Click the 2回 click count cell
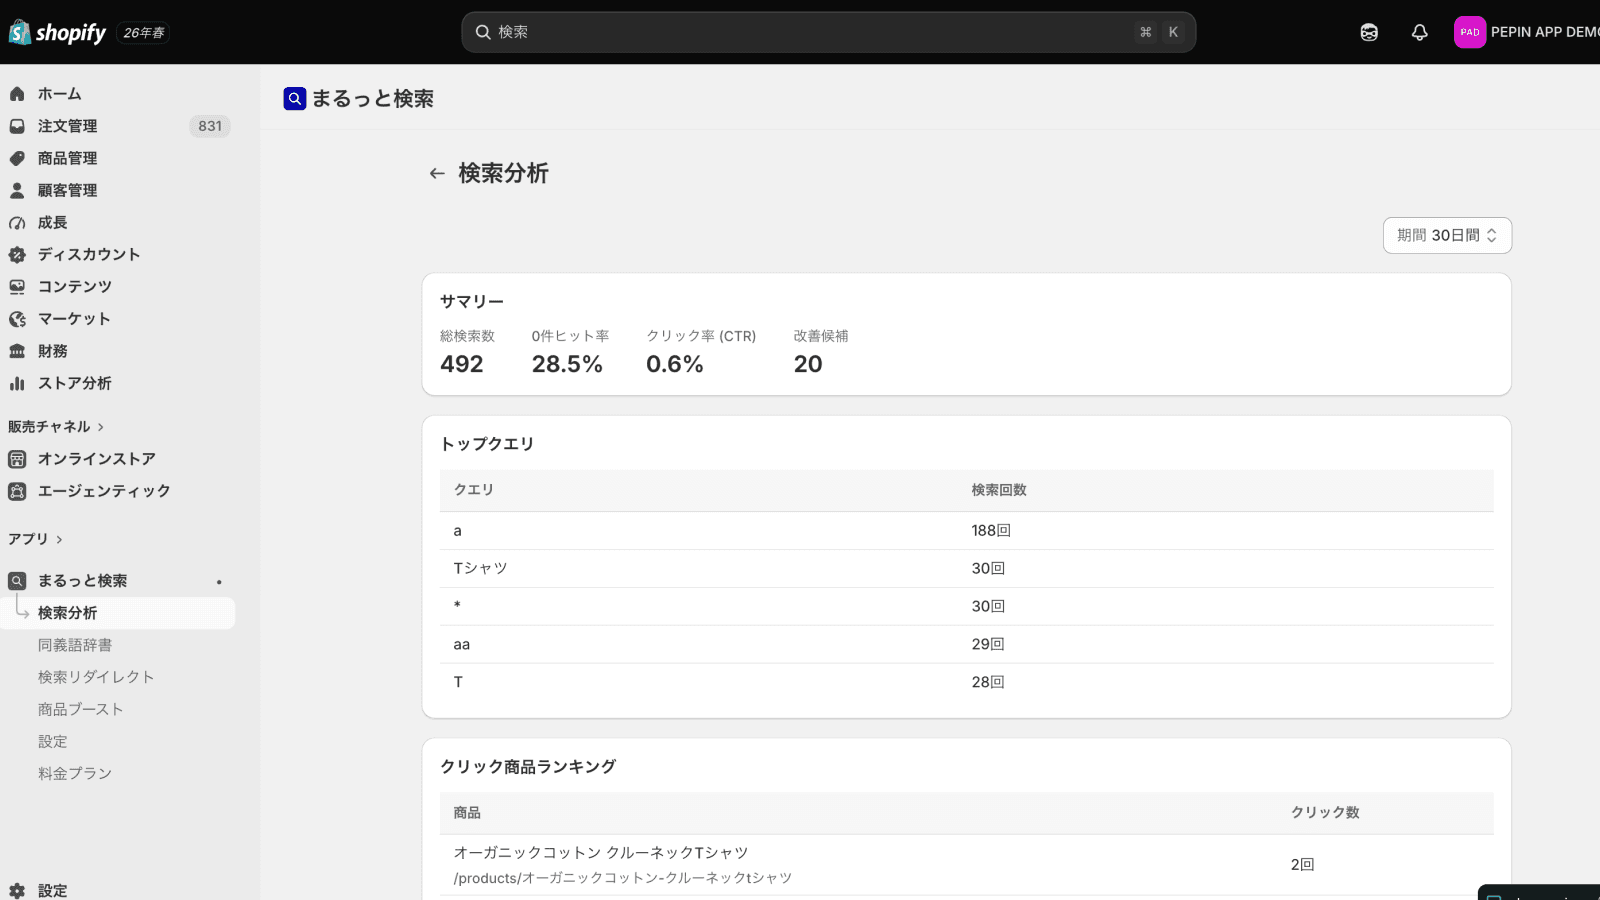This screenshot has height=900, width=1600. pos(1302,865)
